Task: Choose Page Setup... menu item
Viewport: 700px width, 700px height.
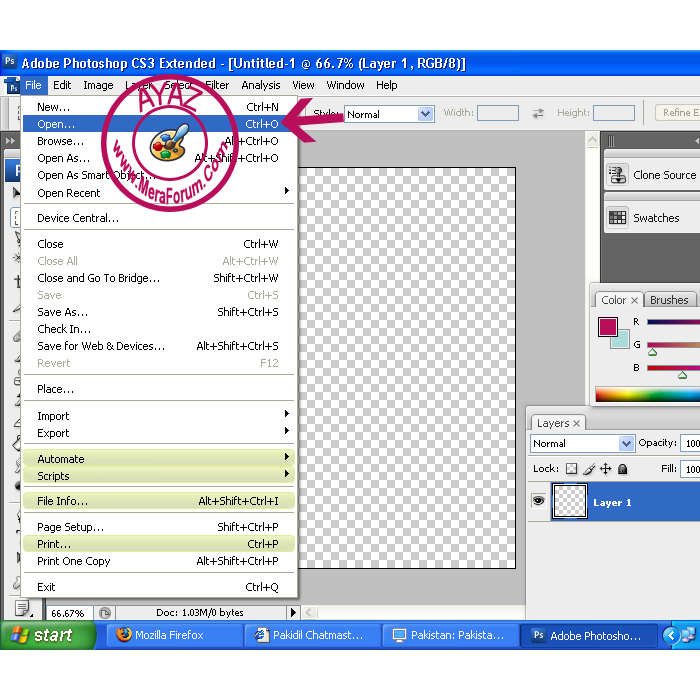Action: click(x=159, y=527)
